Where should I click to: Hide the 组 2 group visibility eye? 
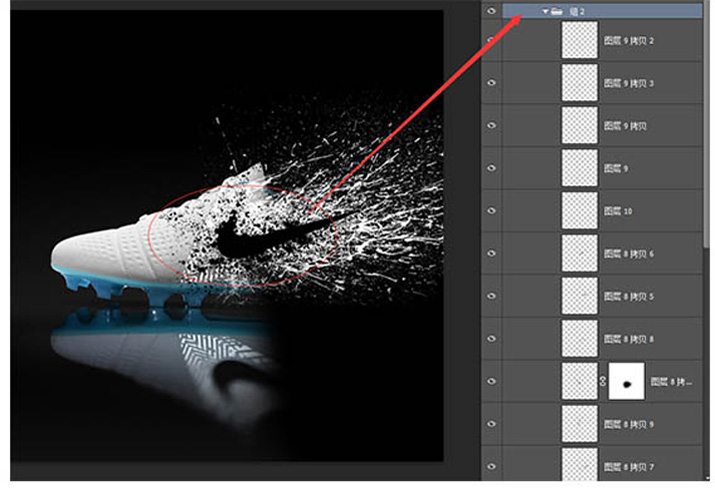coord(491,11)
